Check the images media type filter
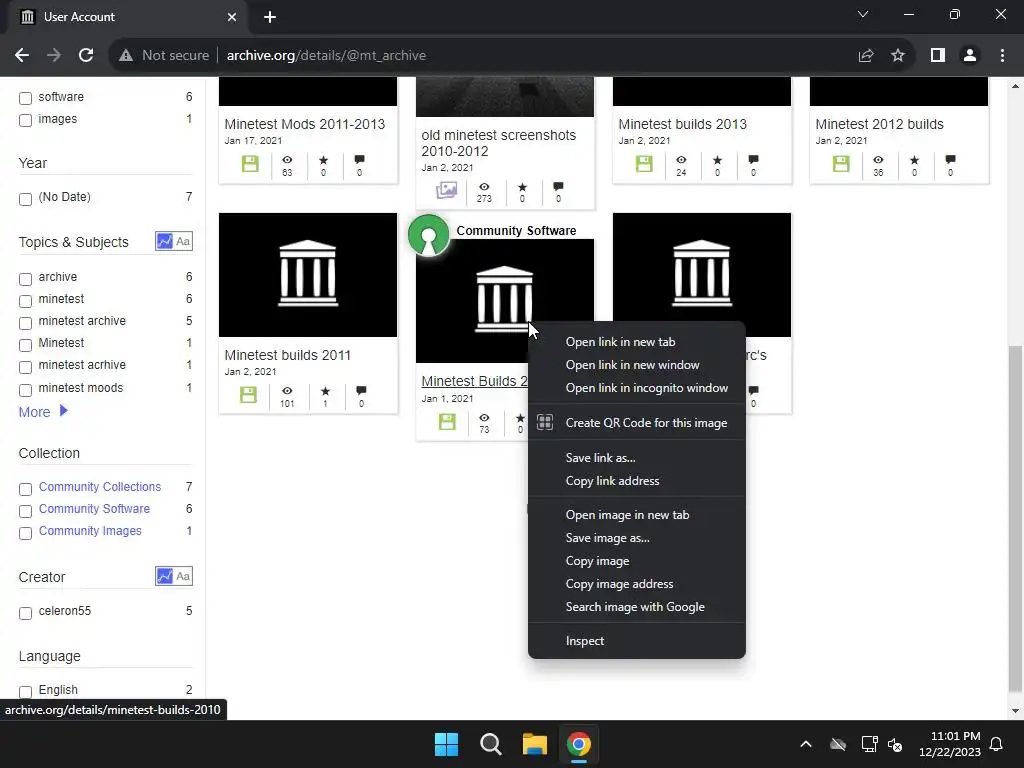 [25, 120]
